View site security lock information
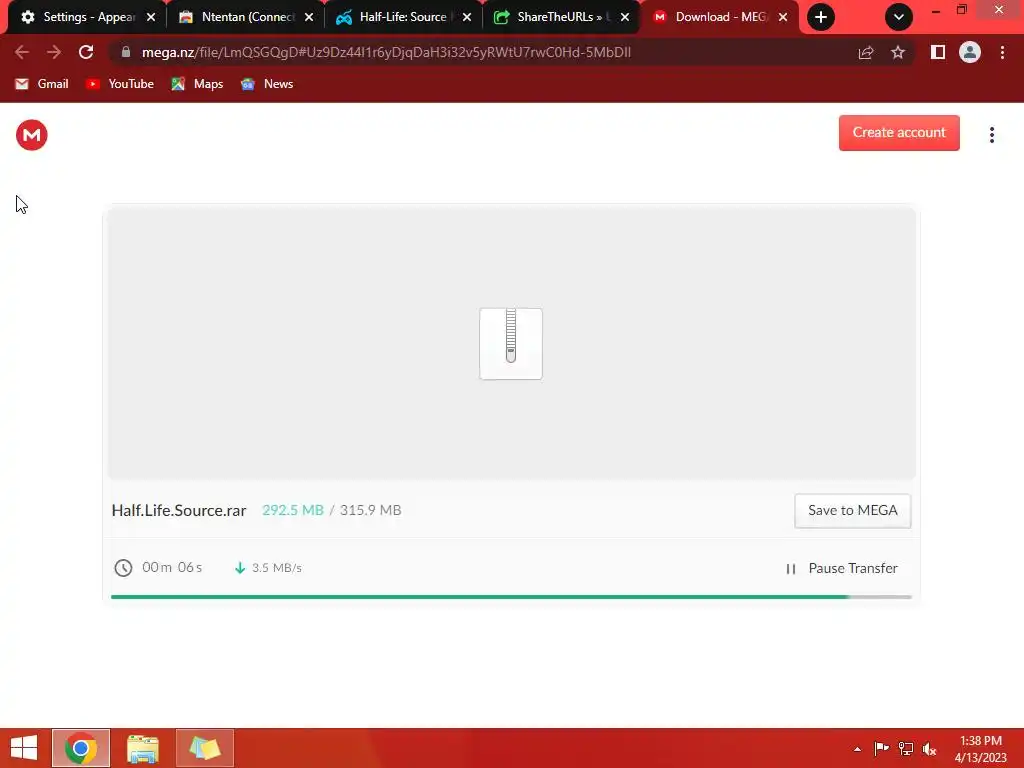Viewport: 1024px width, 768px height. pyautogui.click(x=126, y=52)
